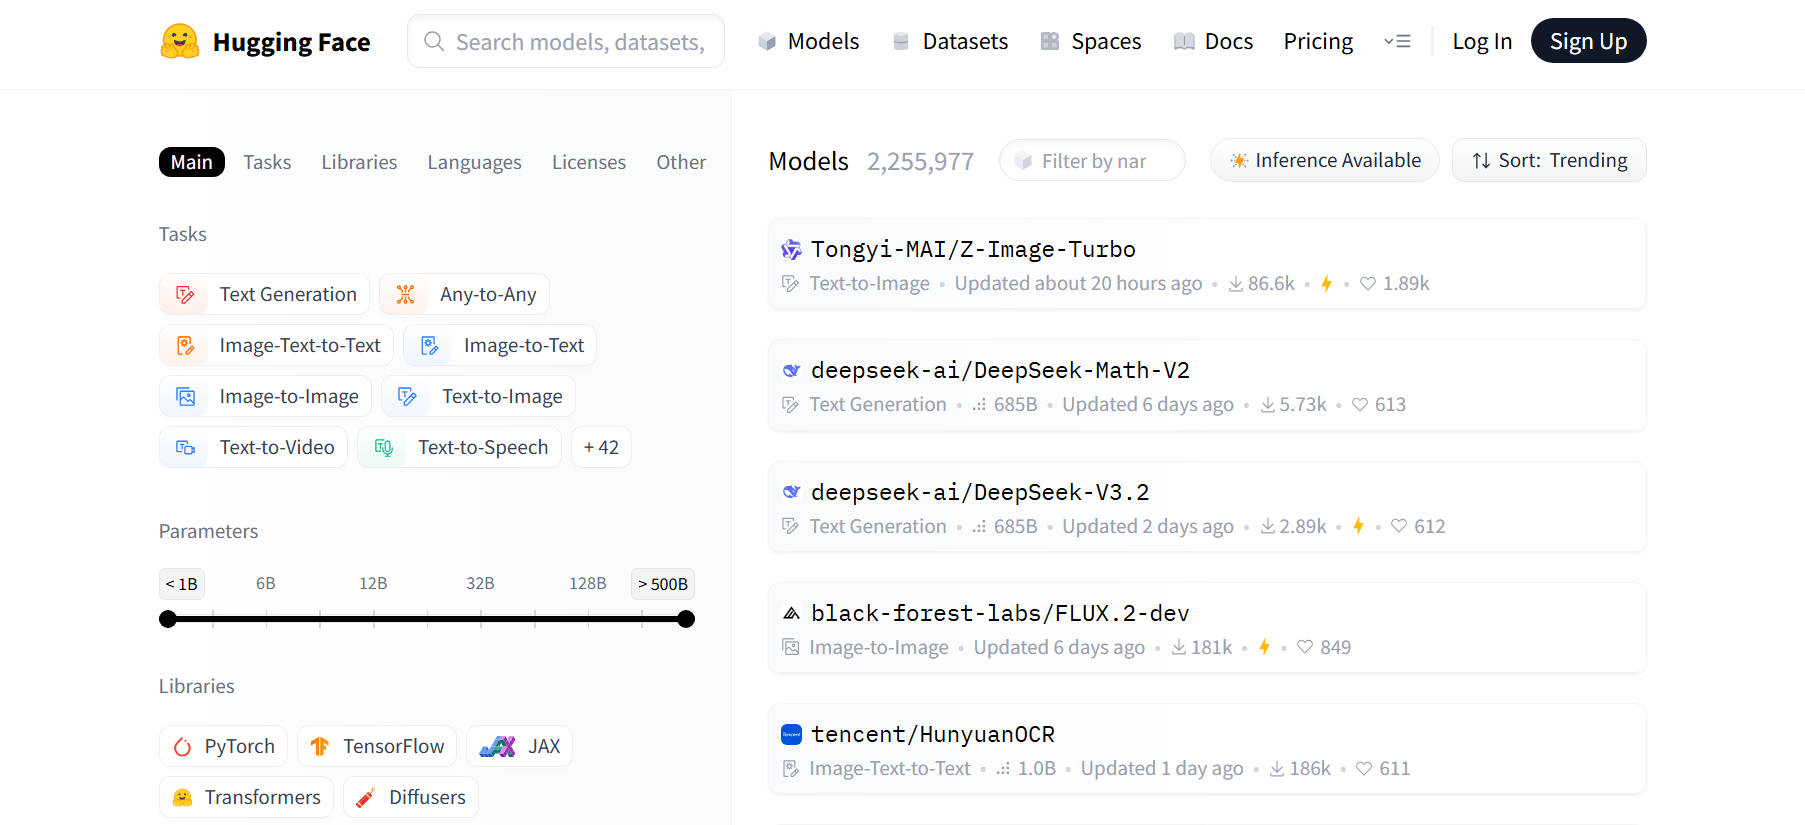Choose the Diffusers library filter
Image resolution: width=1805 pixels, height=825 pixels.
[411, 797]
